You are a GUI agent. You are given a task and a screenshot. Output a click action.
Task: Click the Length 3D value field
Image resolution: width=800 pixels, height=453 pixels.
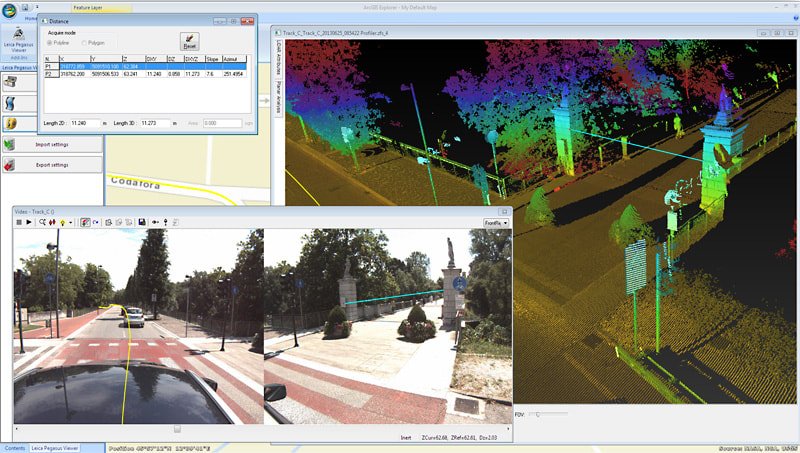[155, 123]
